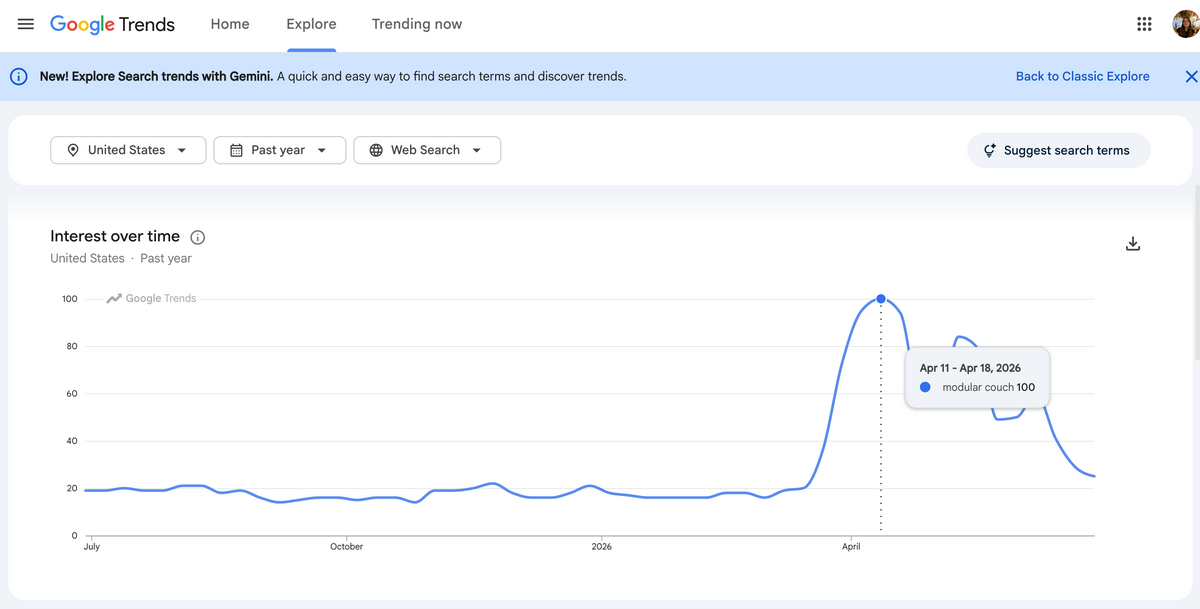1200x609 pixels.
Task: Open the account profile avatar
Action: 1186,24
